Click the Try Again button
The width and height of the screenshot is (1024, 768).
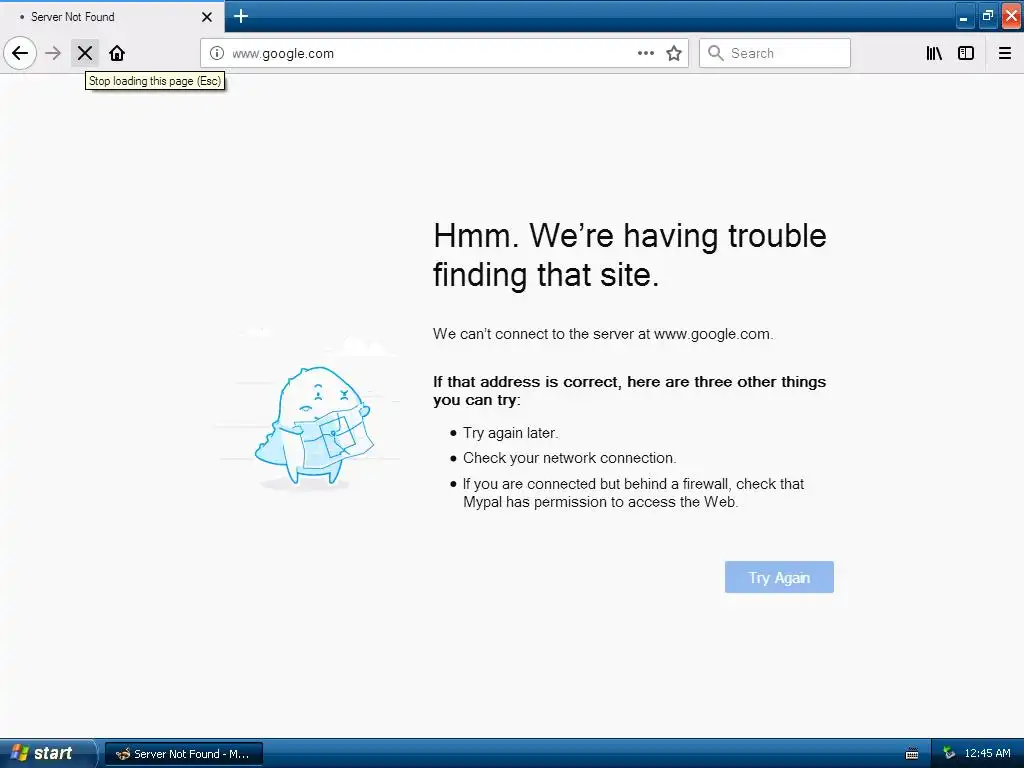pyautogui.click(x=779, y=577)
